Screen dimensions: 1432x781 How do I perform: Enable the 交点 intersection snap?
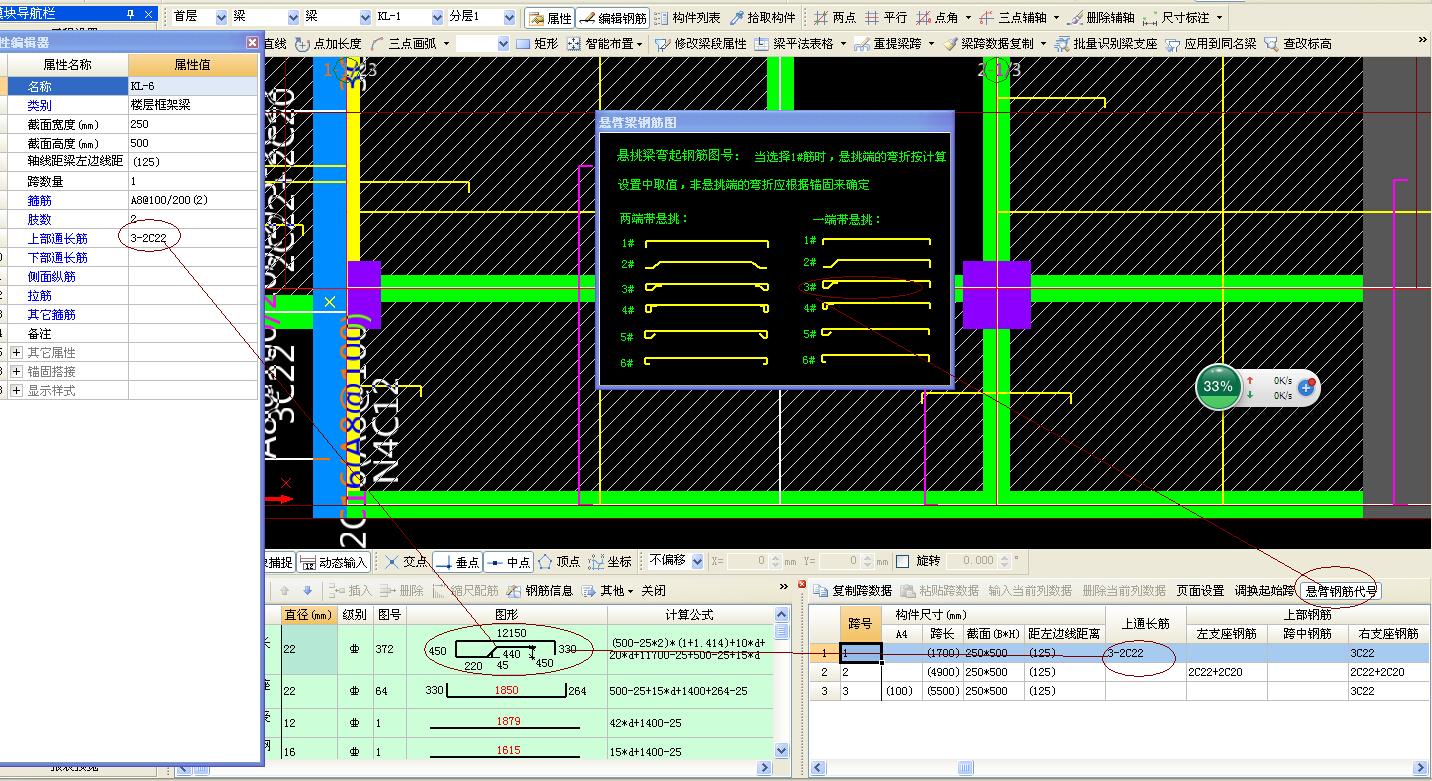click(406, 562)
